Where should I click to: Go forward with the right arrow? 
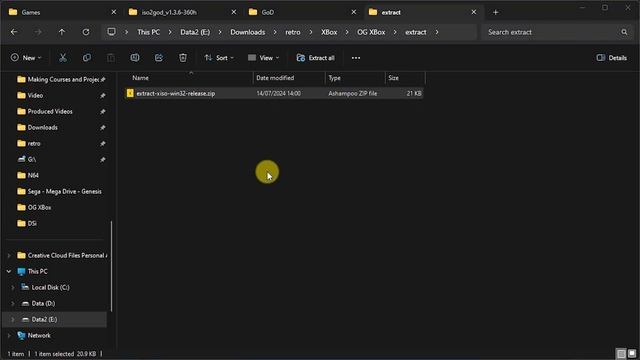click(38, 32)
